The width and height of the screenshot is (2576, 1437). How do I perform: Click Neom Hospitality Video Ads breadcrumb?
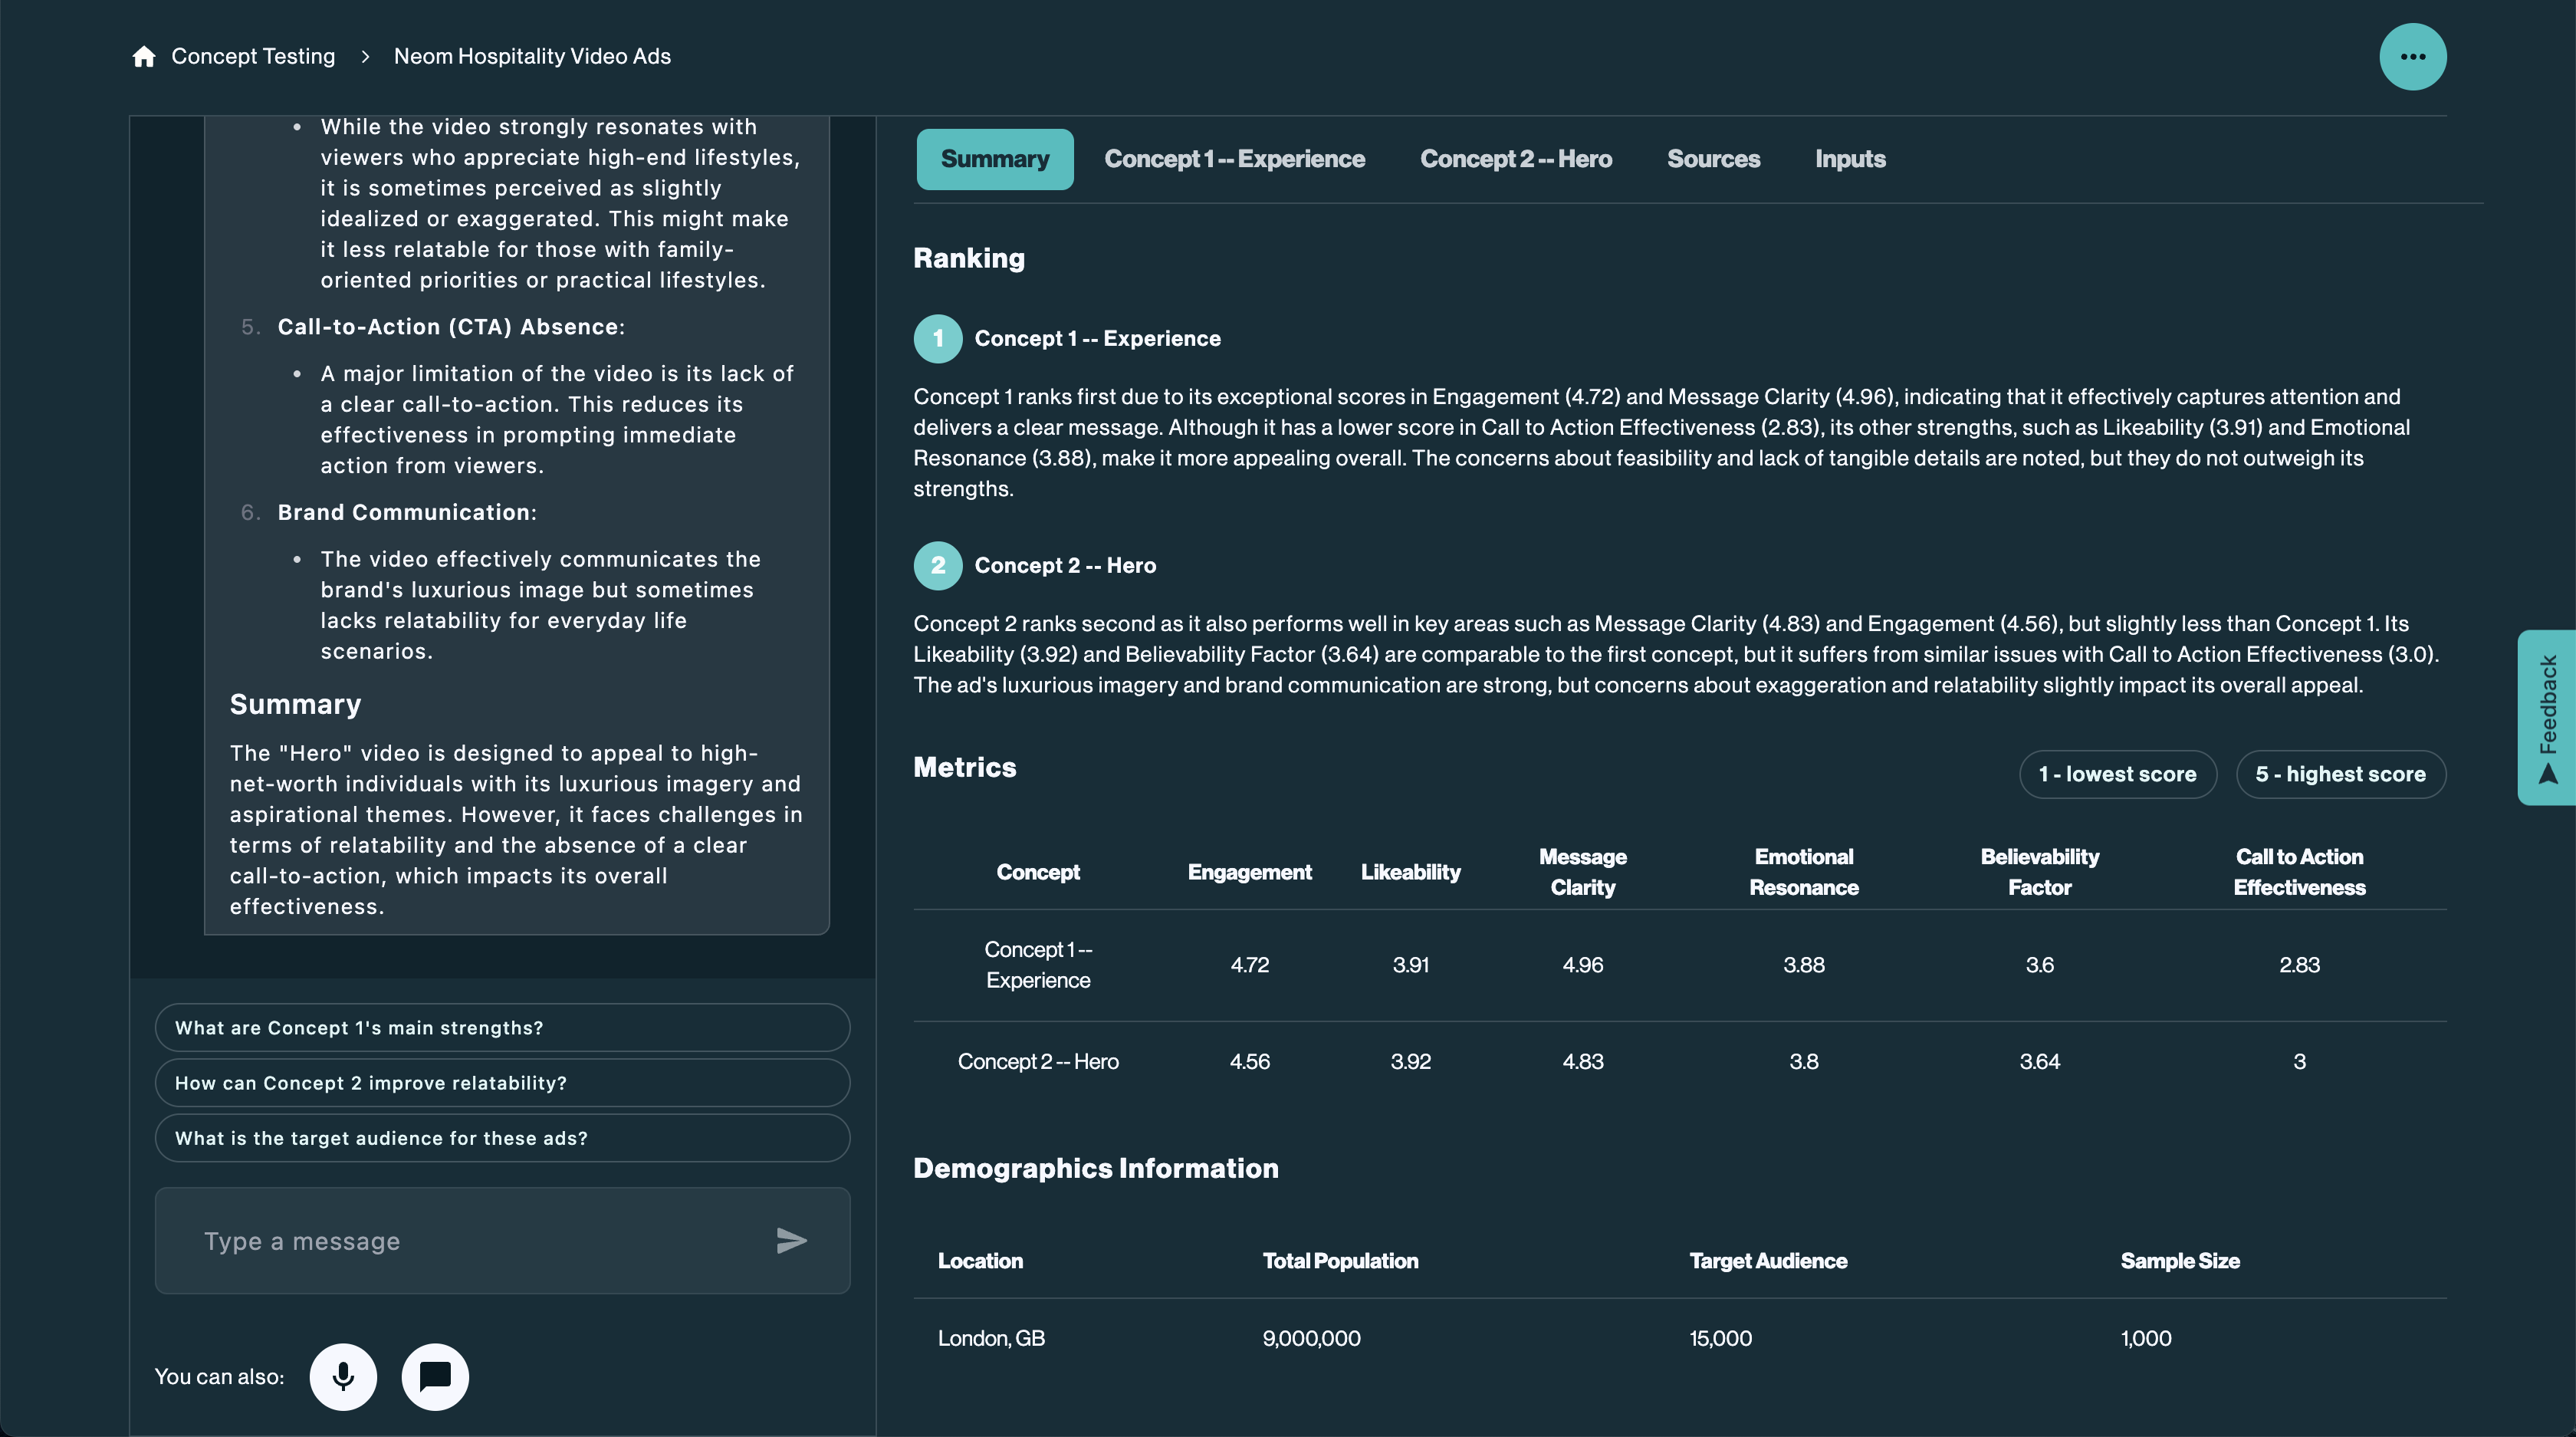532,57
